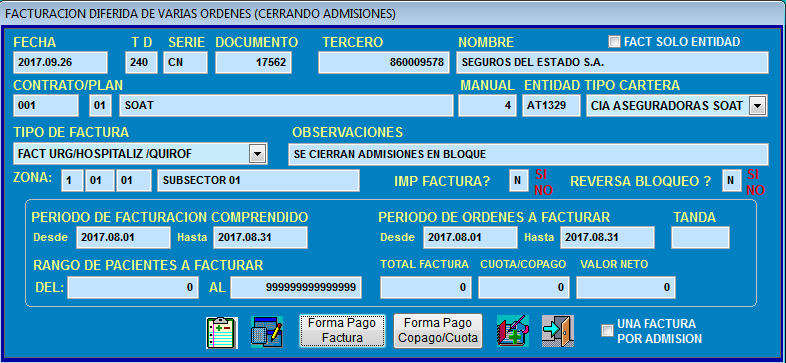Check the FACT SOLO ENTIDAD checkbox

614,42
